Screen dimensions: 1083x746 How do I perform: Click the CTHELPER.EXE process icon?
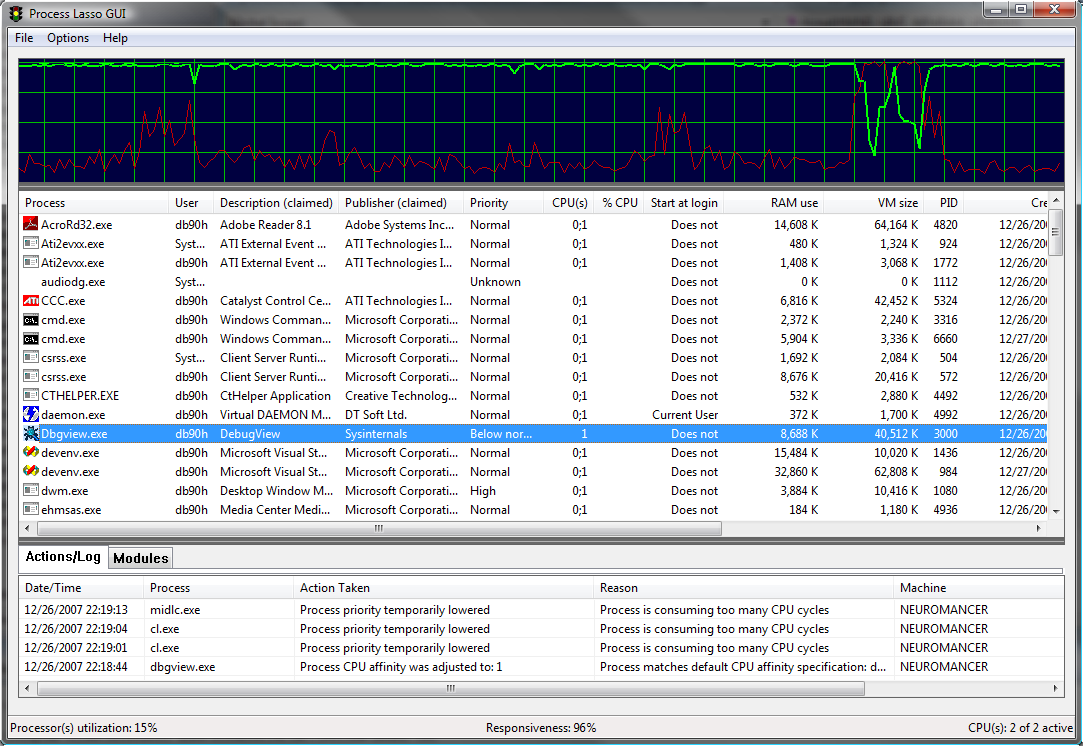coord(30,396)
